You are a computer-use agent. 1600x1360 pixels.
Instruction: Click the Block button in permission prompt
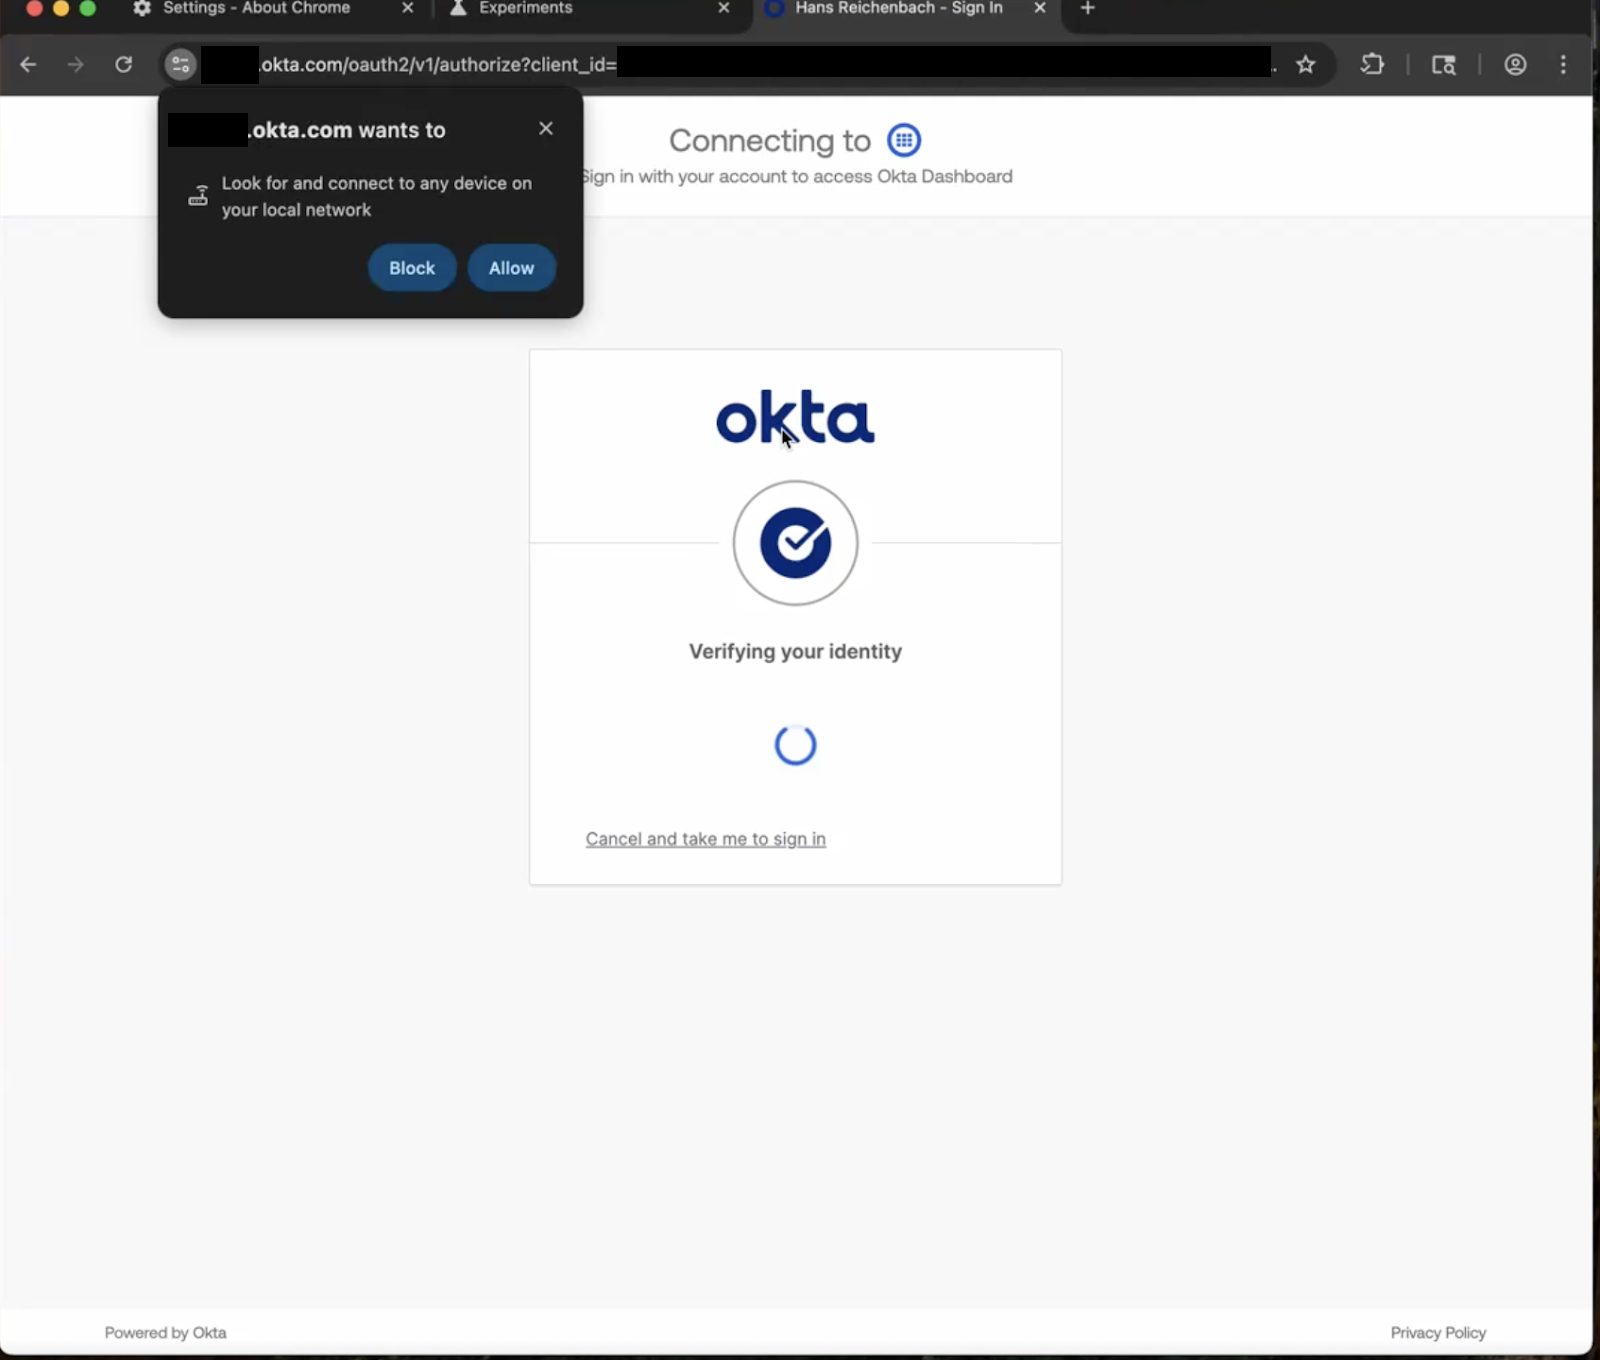point(411,267)
